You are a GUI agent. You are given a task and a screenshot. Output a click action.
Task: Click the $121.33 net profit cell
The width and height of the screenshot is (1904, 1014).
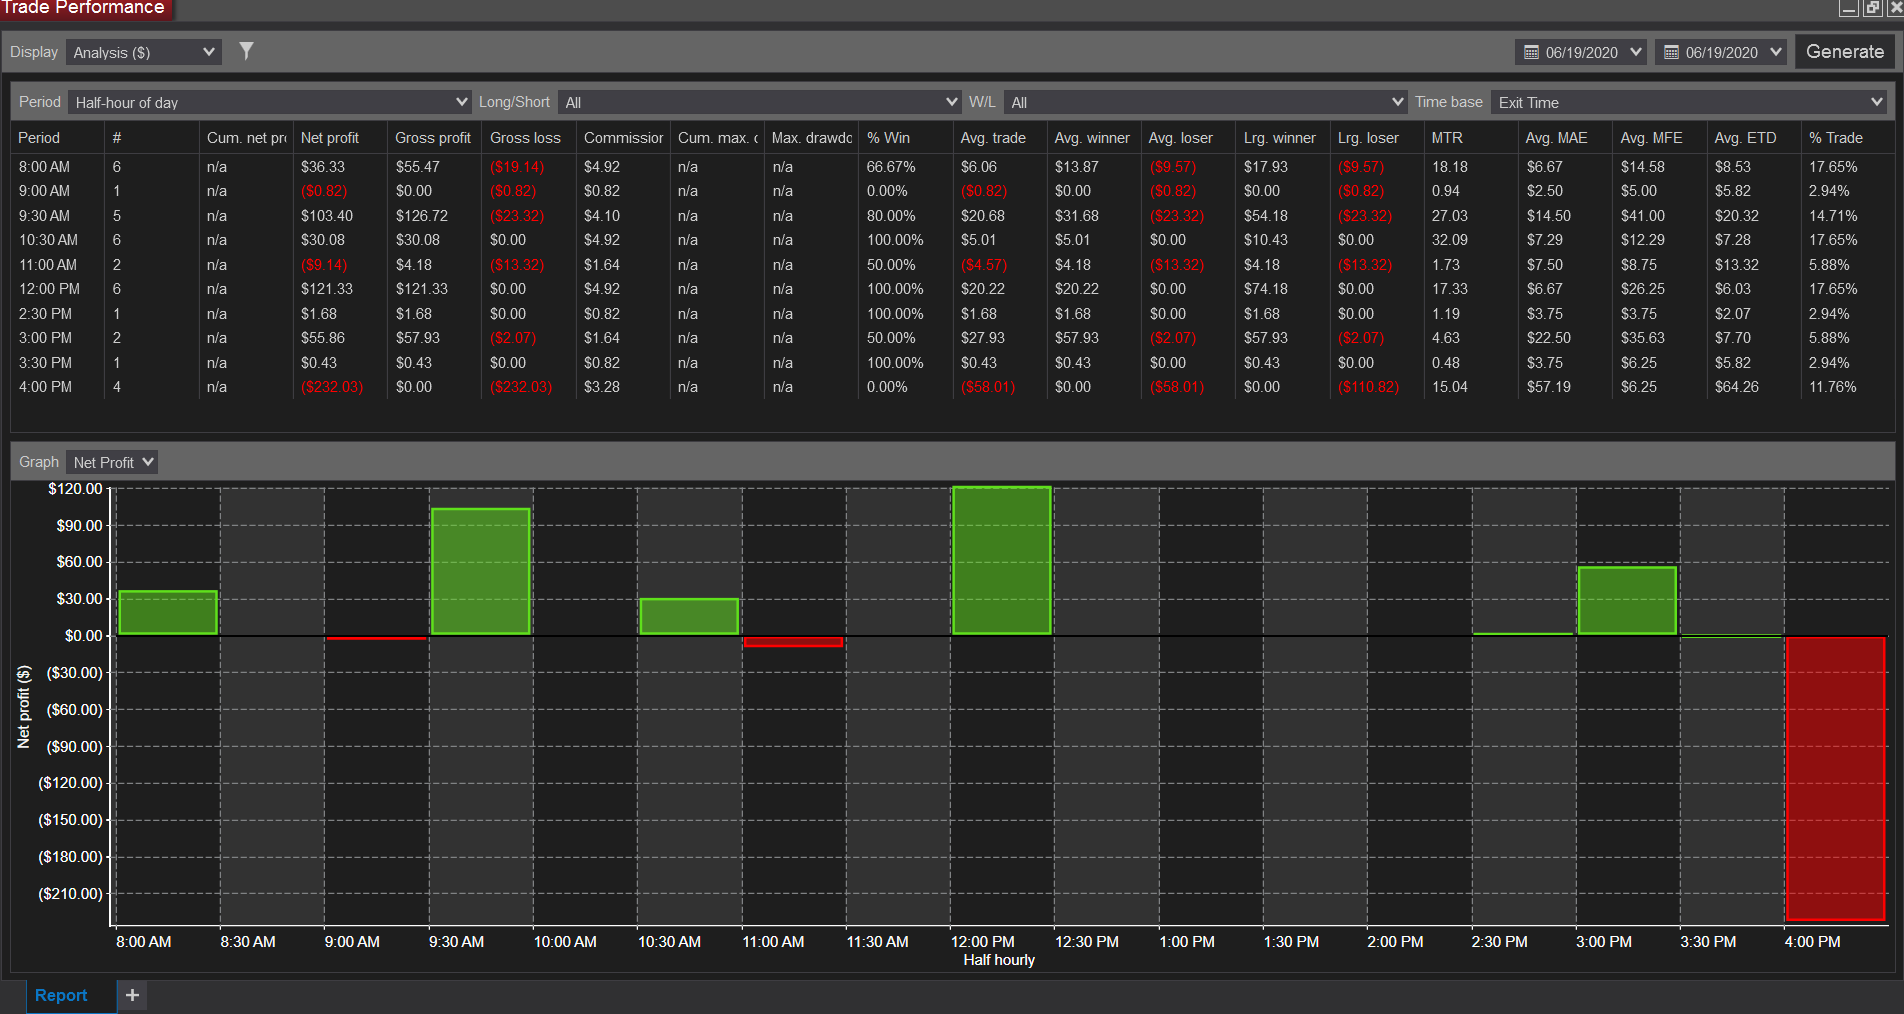click(x=327, y=289)
